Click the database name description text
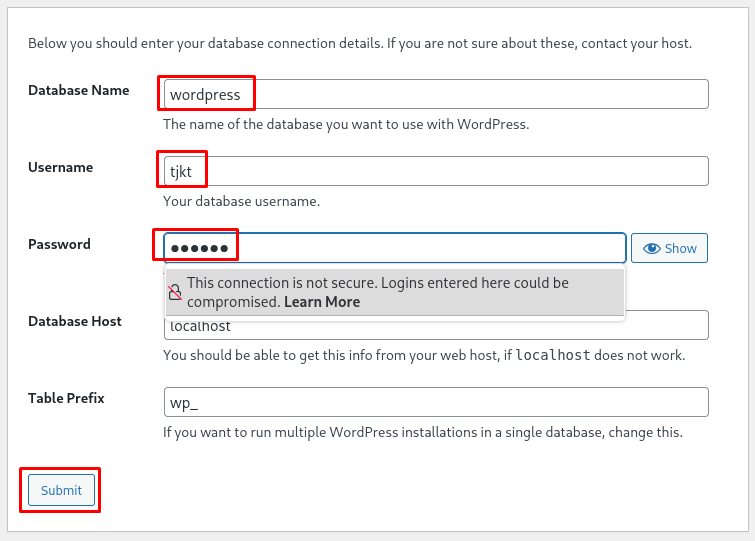The height and width of the screenshot is (541, 755). [x=345, y=124]
